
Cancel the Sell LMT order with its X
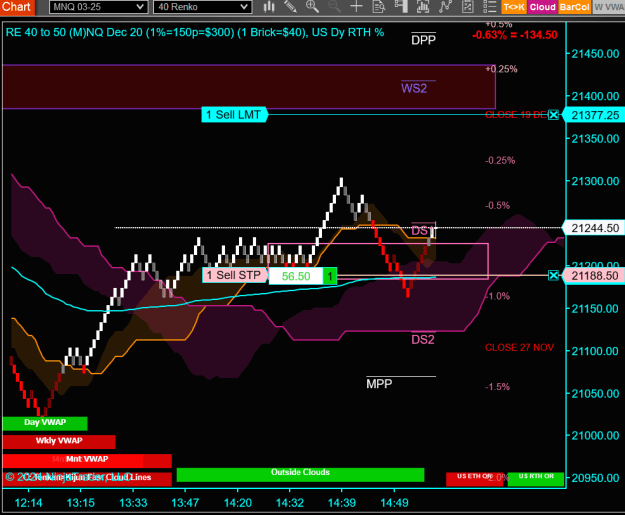point(553,115)
